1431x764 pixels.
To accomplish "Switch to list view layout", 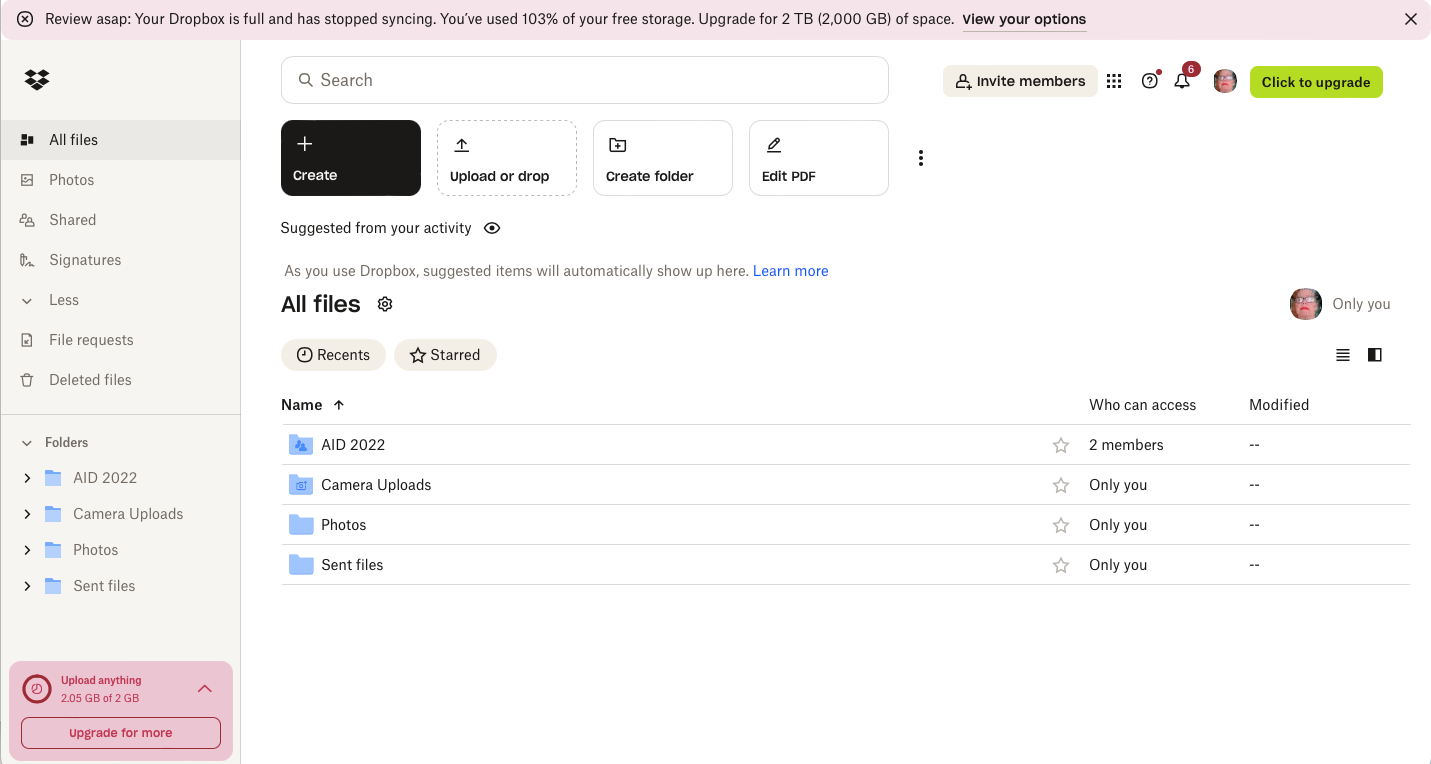I will [1342, 354].
